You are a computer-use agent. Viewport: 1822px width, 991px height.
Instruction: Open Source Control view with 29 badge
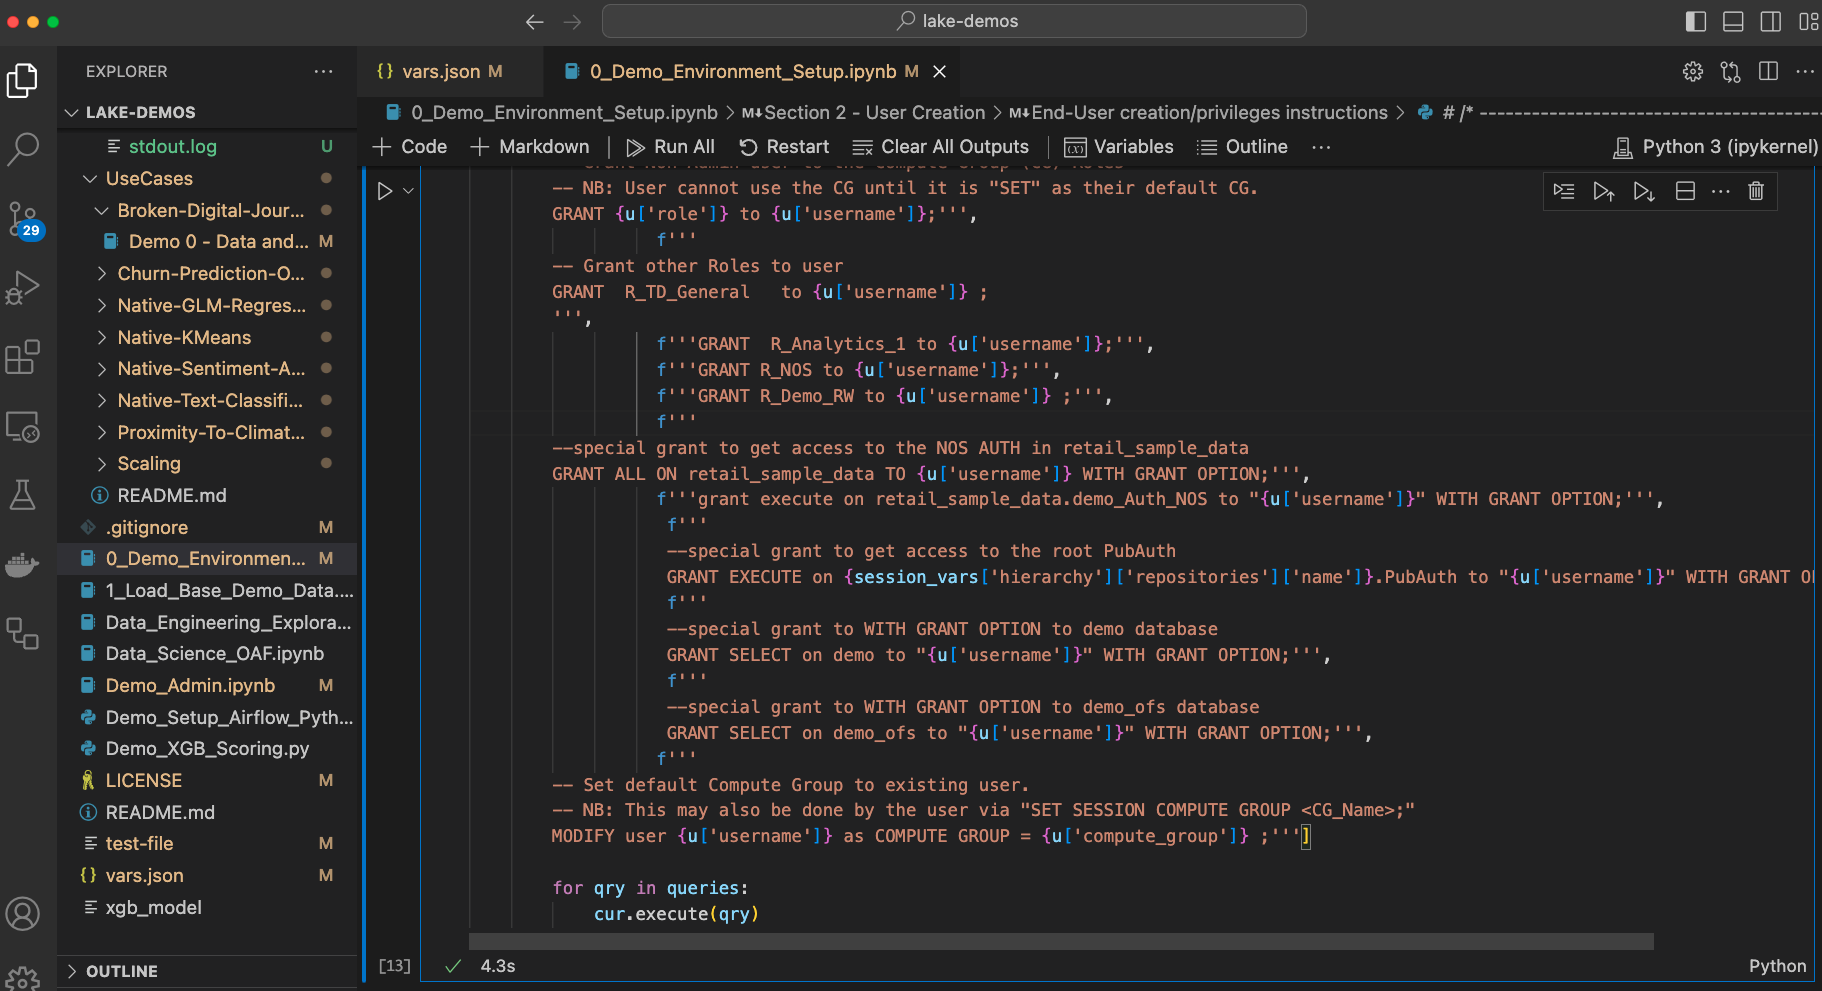coord(22,219)
